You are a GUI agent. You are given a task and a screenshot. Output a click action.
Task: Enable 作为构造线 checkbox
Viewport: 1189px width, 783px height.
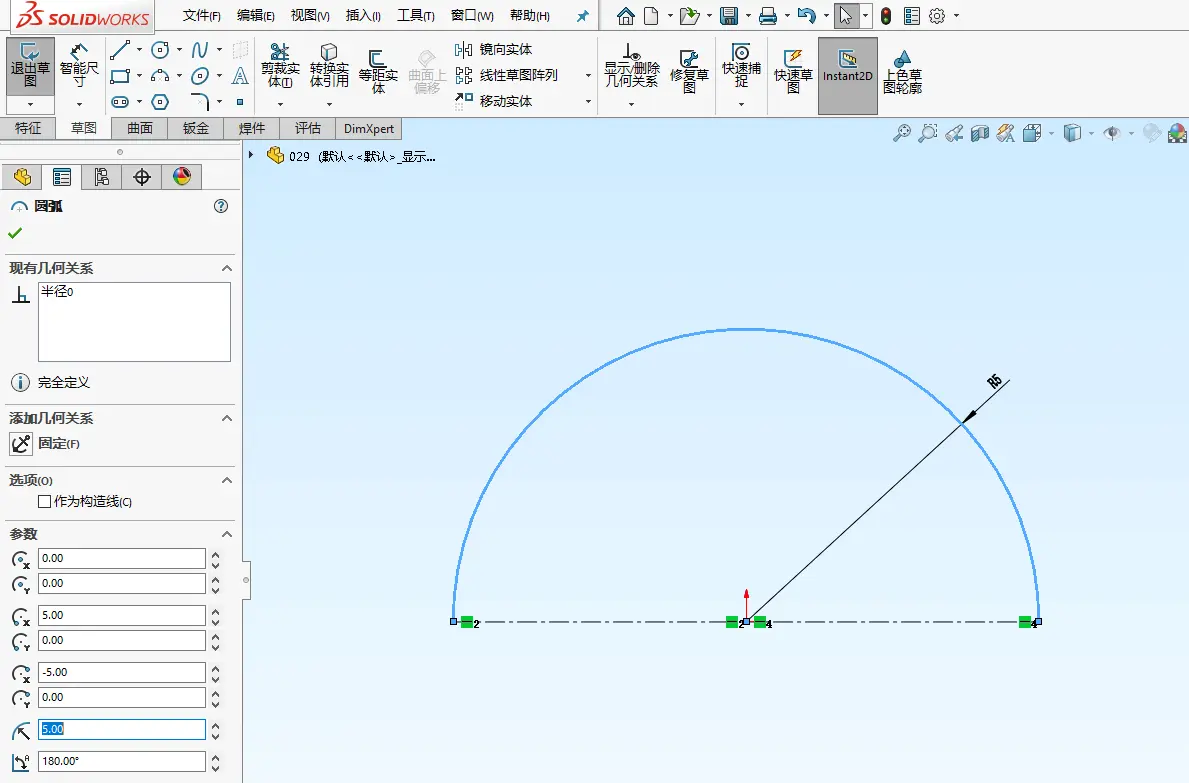45,502
